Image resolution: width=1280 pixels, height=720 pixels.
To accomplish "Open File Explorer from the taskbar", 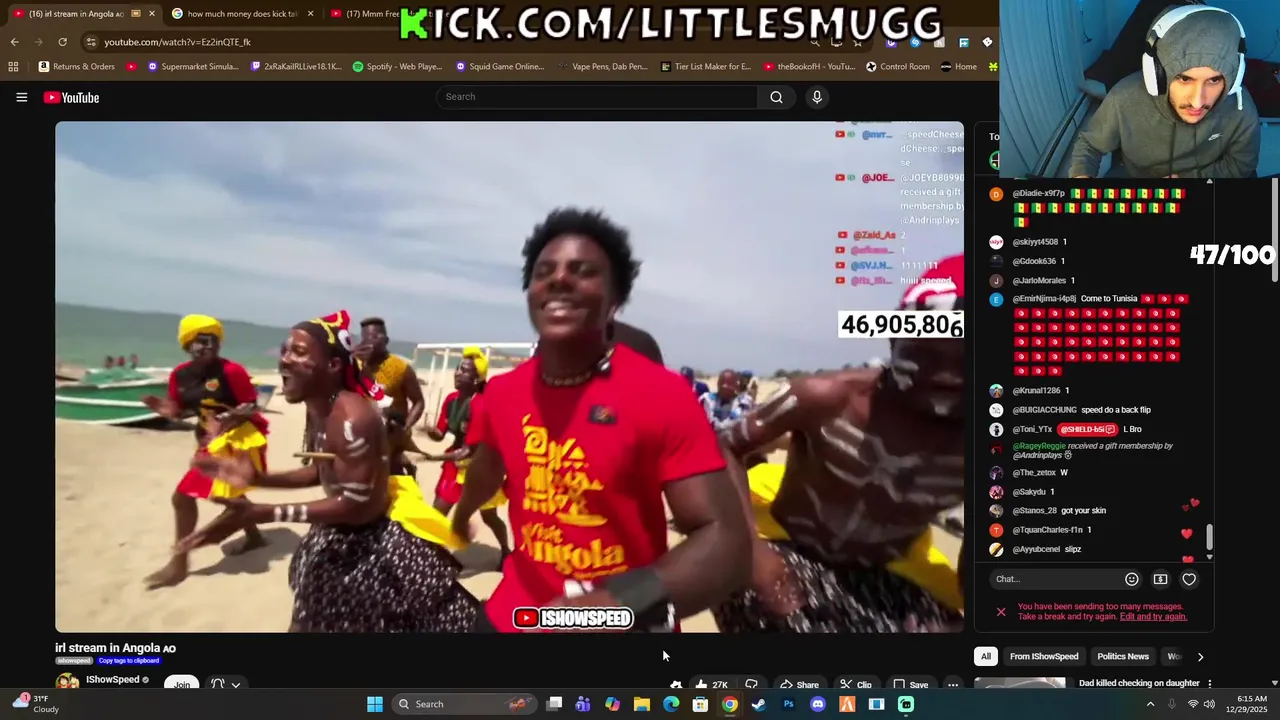I will point(642,704).
